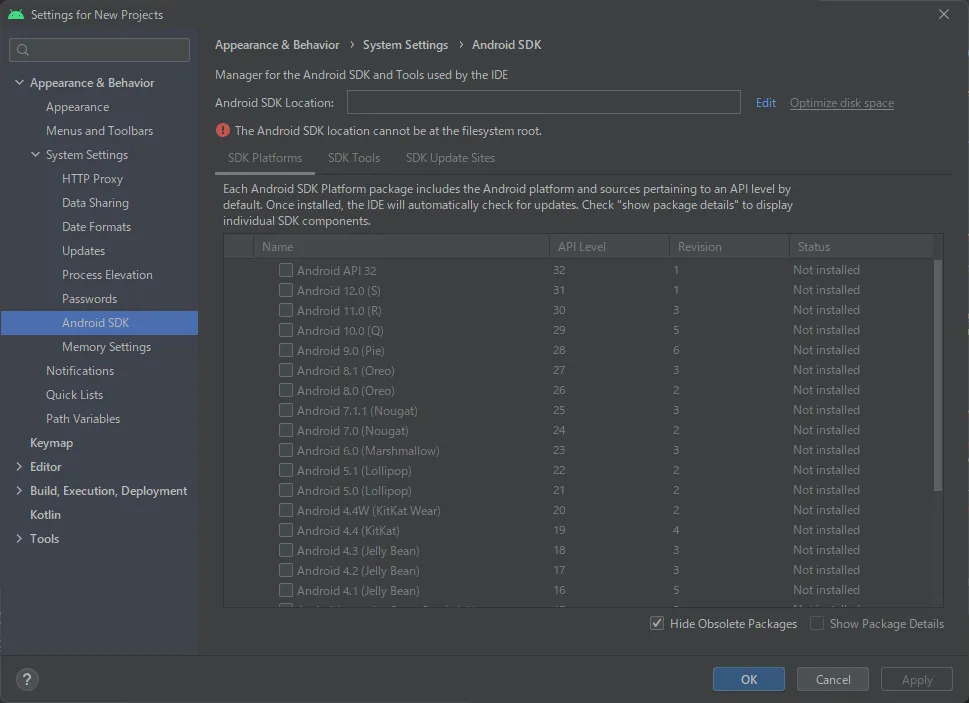The height and width of the screenshot is (703, 969).
Task: Toggle Hide Obsolete Packages checkbox
Action: pyautogui.click(x=657, y=623)
